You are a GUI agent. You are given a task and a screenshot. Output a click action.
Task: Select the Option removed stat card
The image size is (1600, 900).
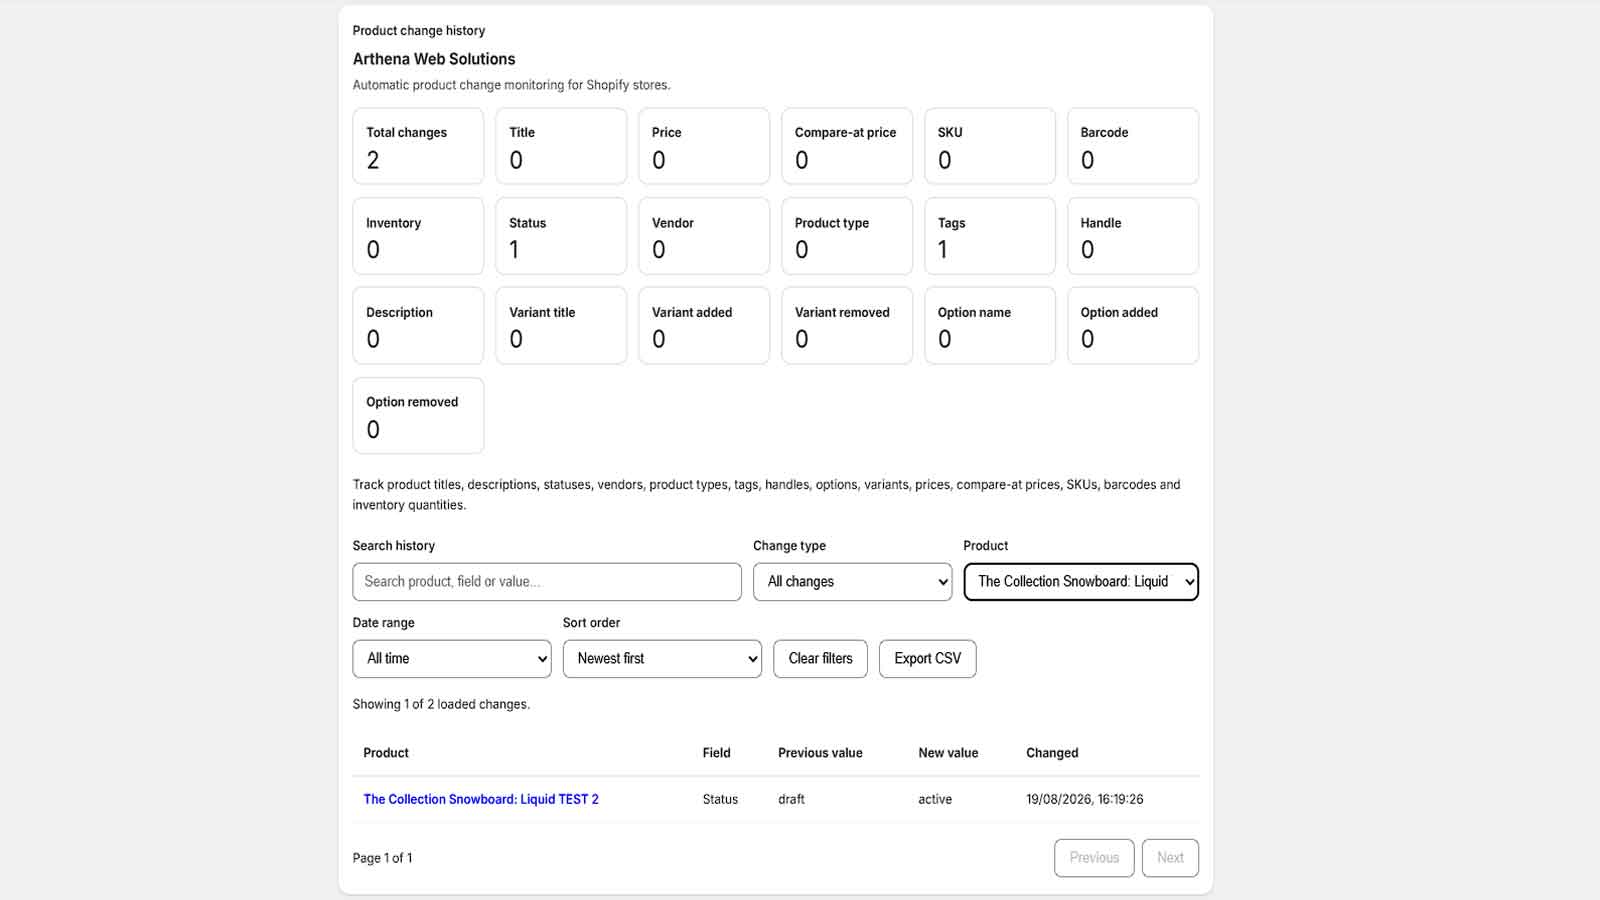coord(418,415)
